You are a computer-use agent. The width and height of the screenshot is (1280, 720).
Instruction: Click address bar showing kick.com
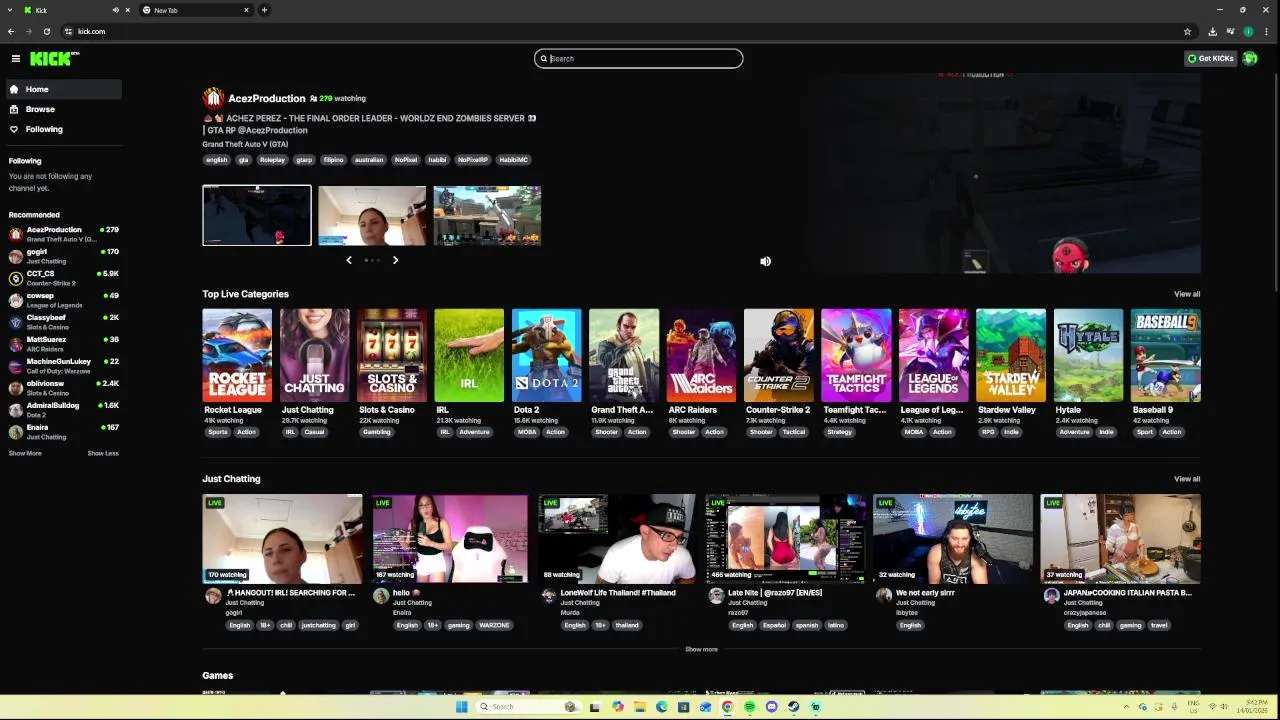(620, 31)
